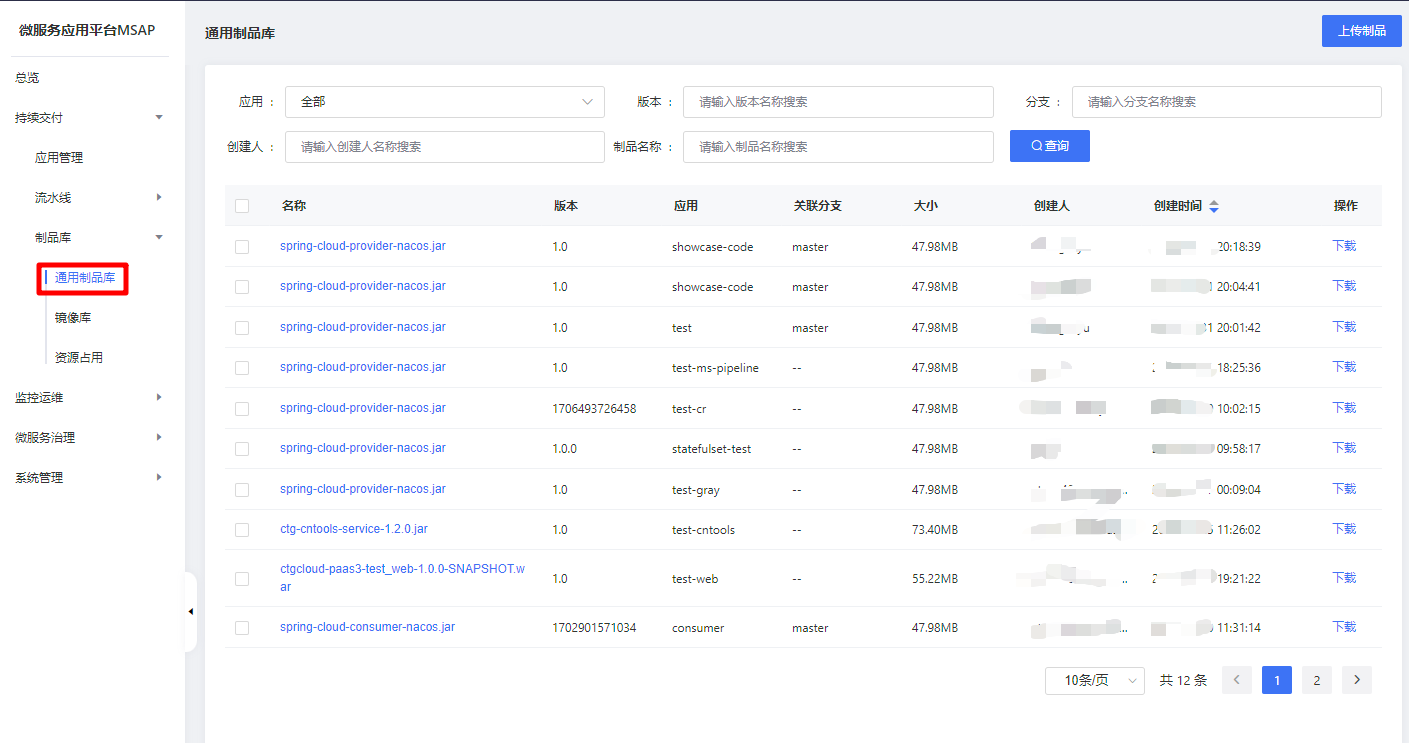Download the statefulset-test artifact

click(x=1344, y=448)
